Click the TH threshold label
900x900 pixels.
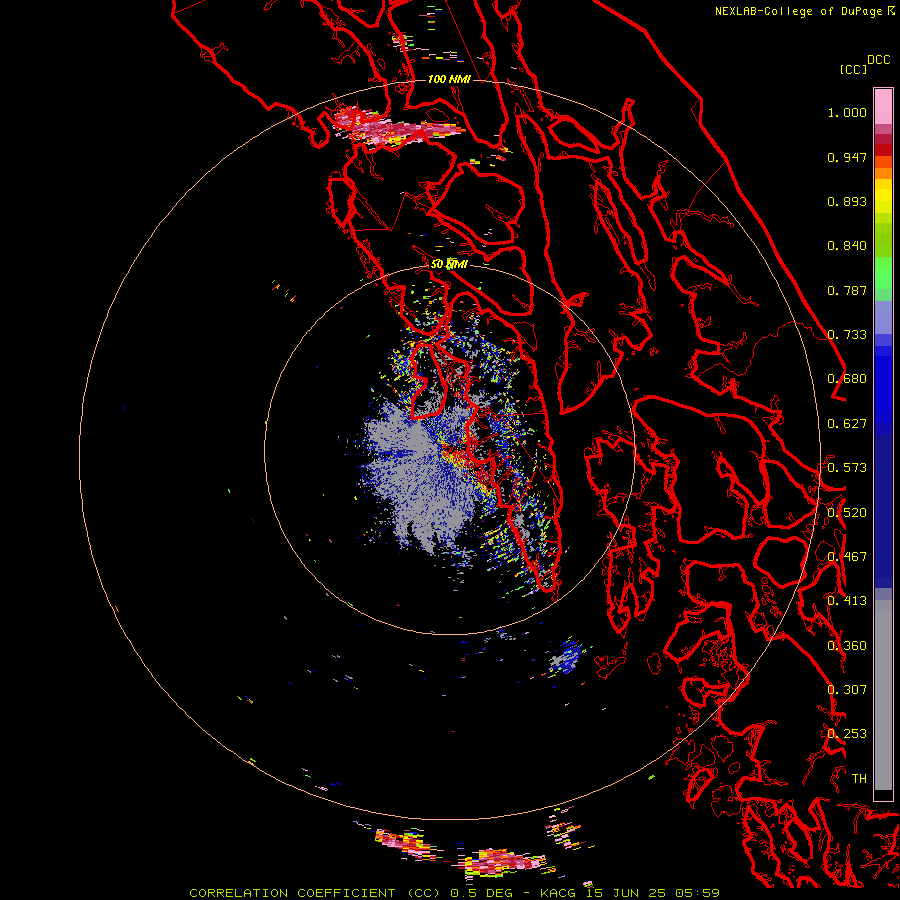point(859,779)
